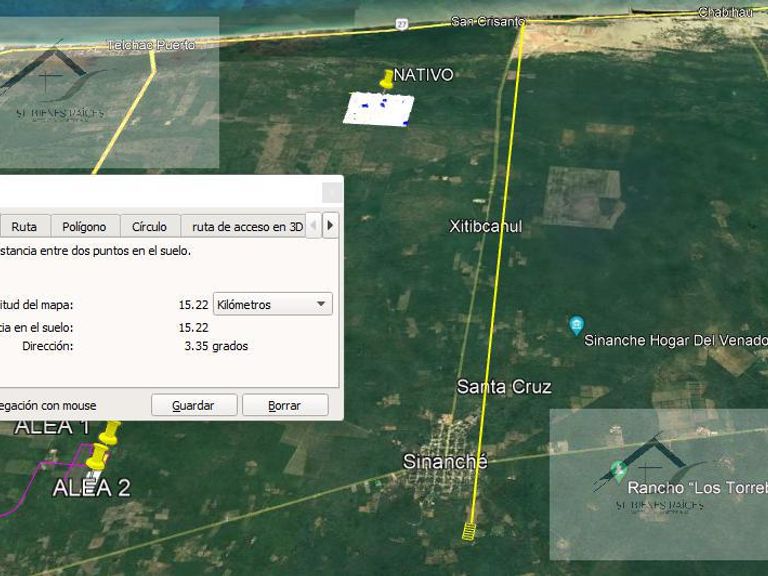Switch to the Círculo tab
This screenshot has width=768, height=576.
tap(149, 227)
